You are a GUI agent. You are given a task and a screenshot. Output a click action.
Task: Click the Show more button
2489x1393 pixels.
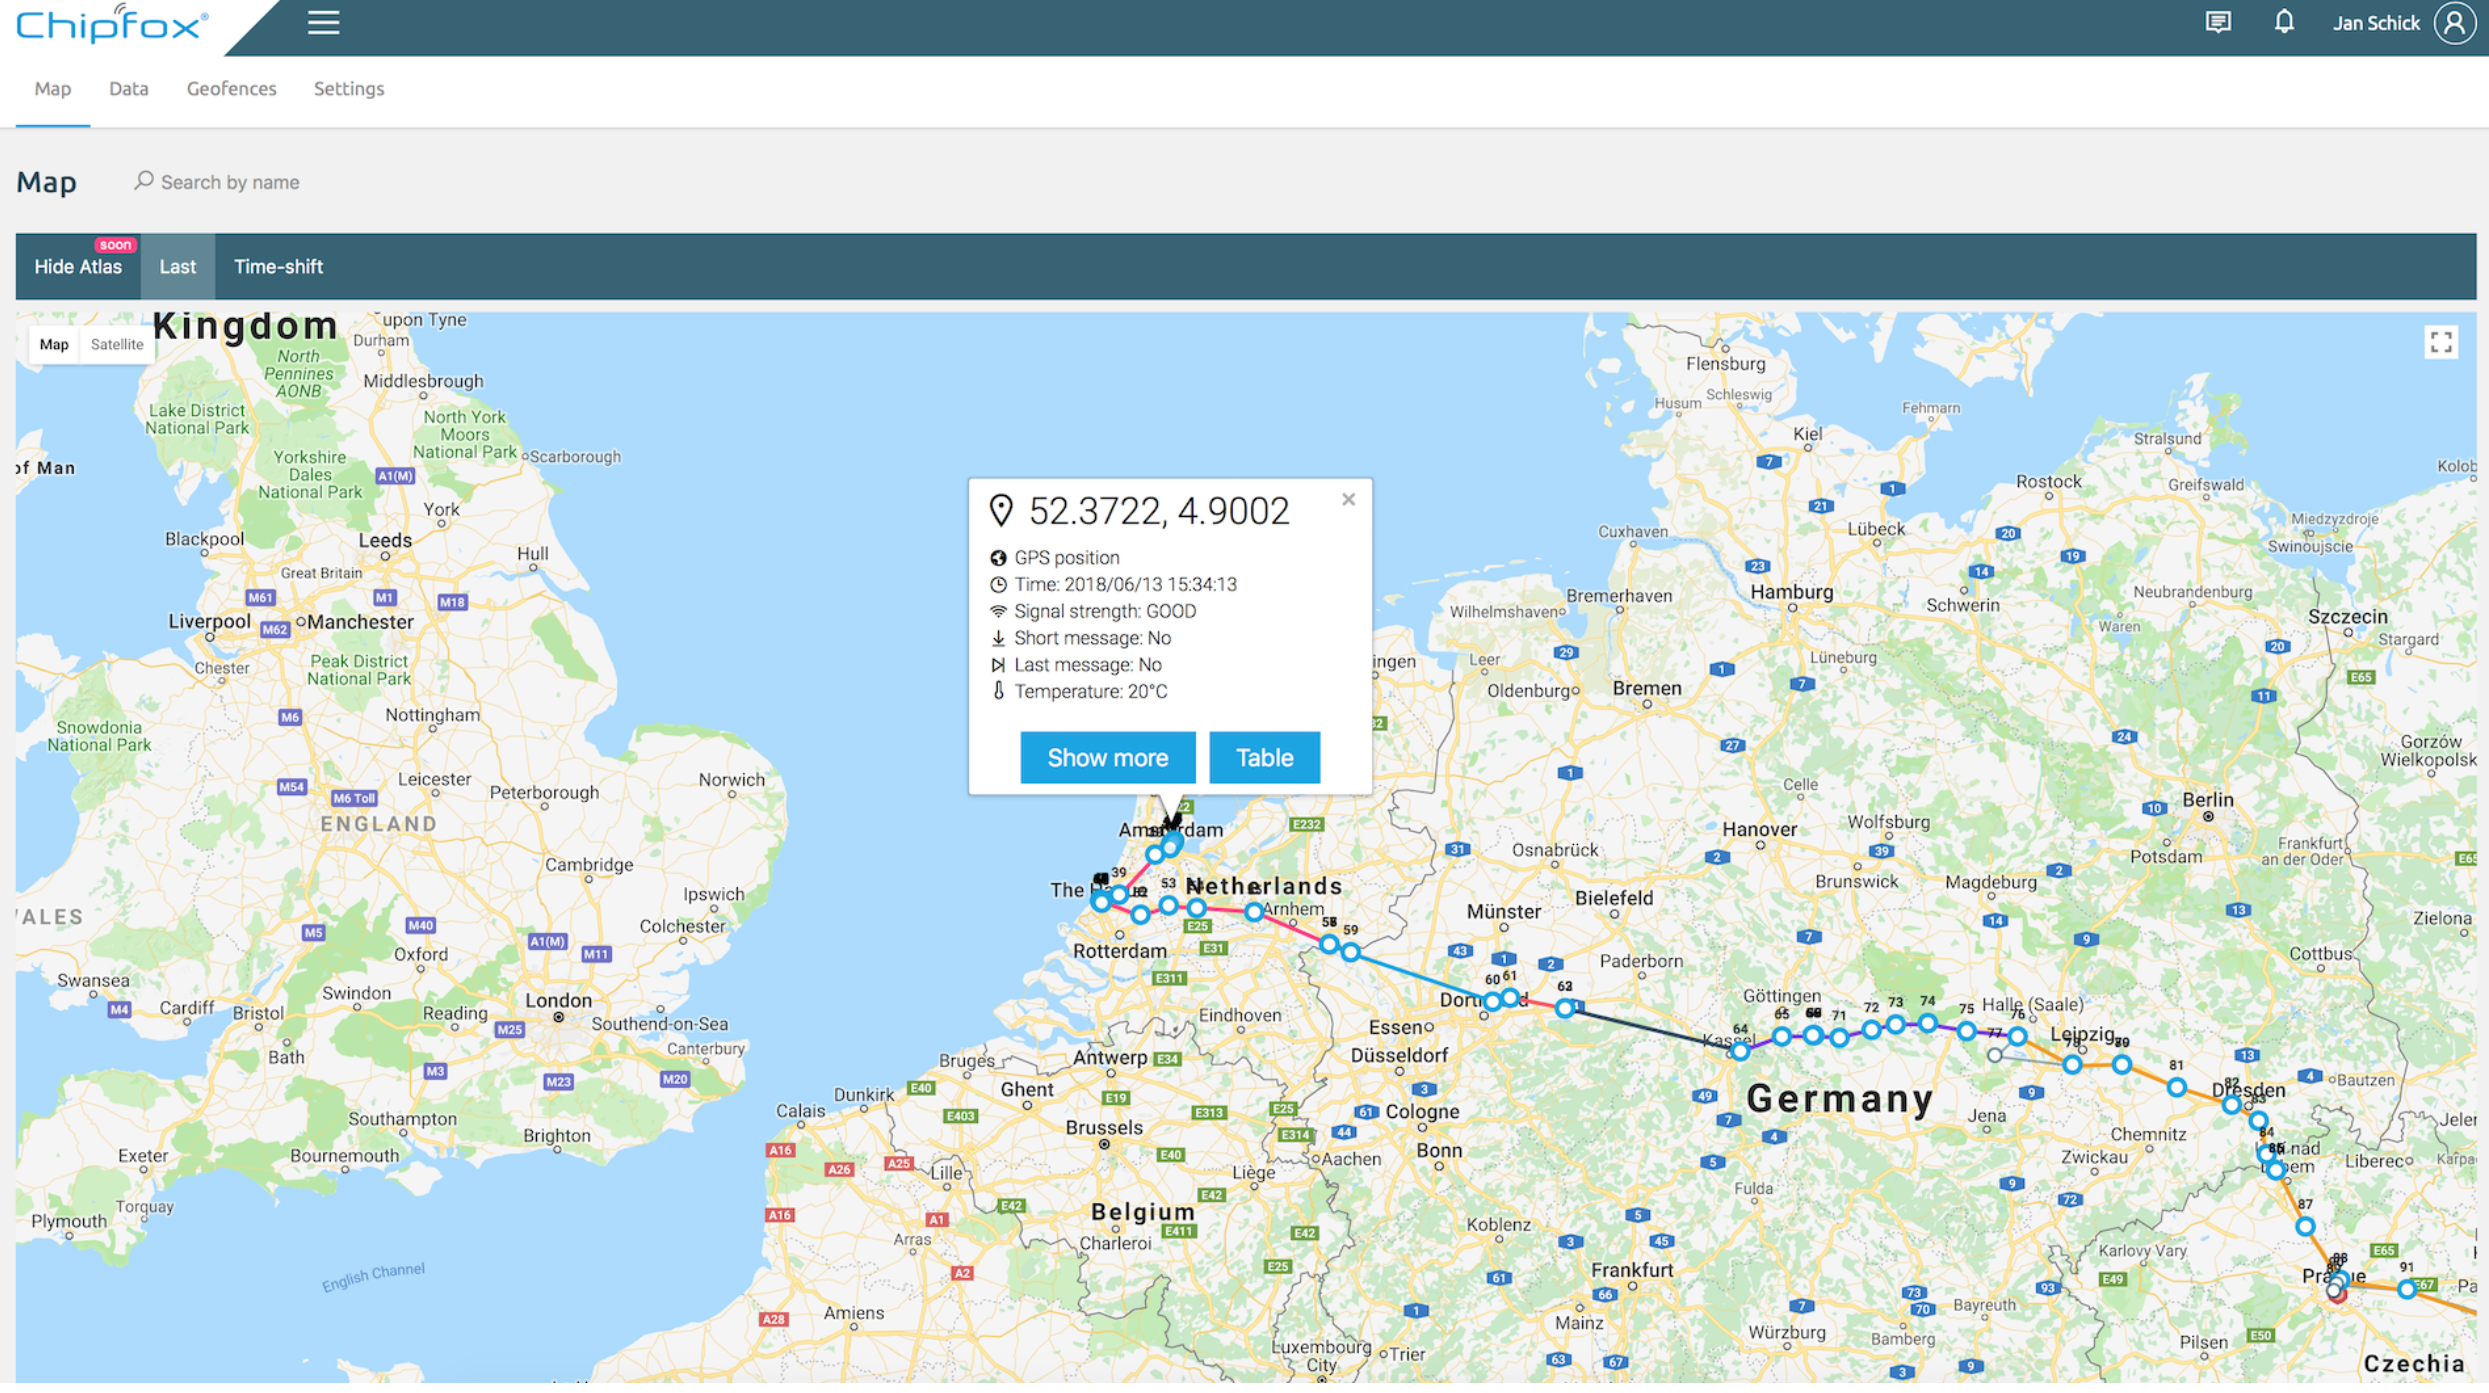coord(1107,758)
